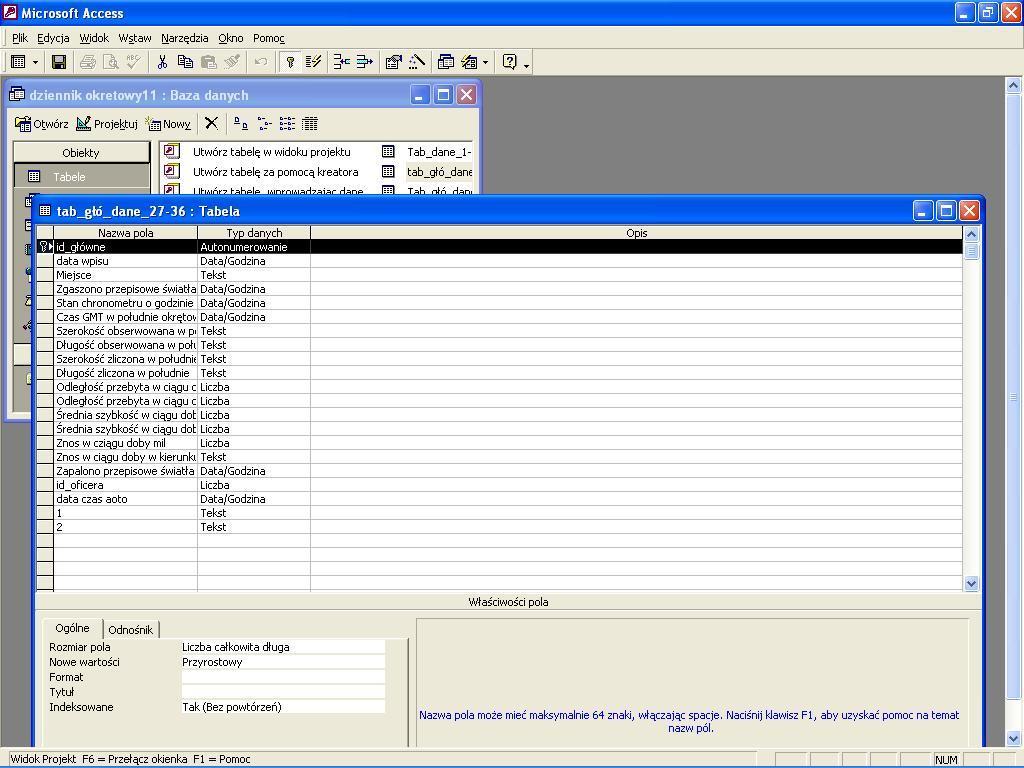Click the Obiekty header button
This screenshot has width=1024, height=768.
81,153
